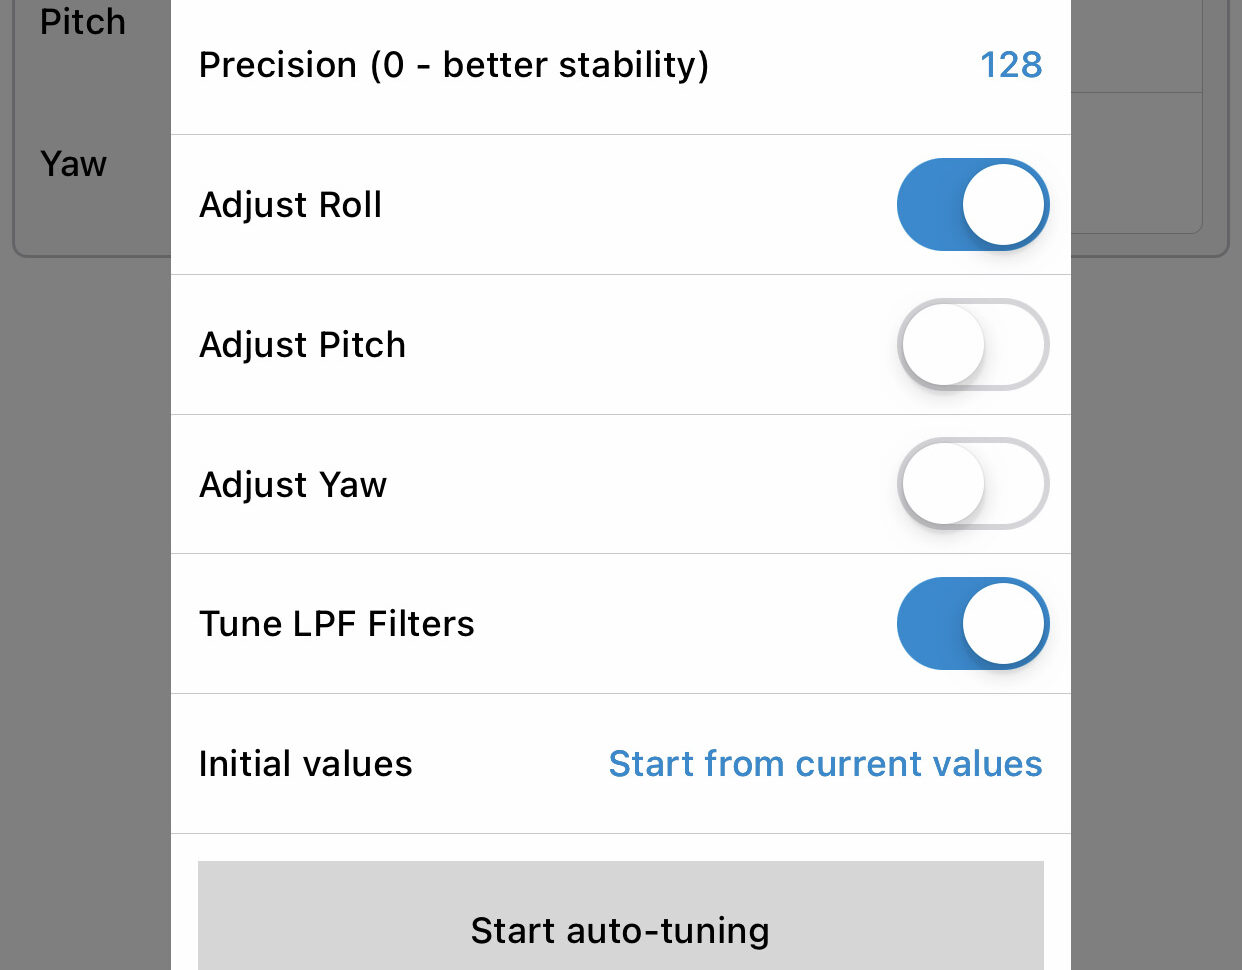Viewport: 1242px width, 970px height.
Task: Tap the Tune LPF Filters label
Action: [336, 624]
